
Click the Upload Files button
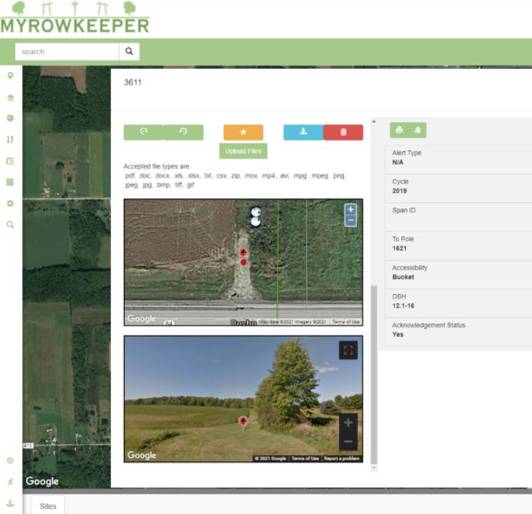[x=243, y=151]
